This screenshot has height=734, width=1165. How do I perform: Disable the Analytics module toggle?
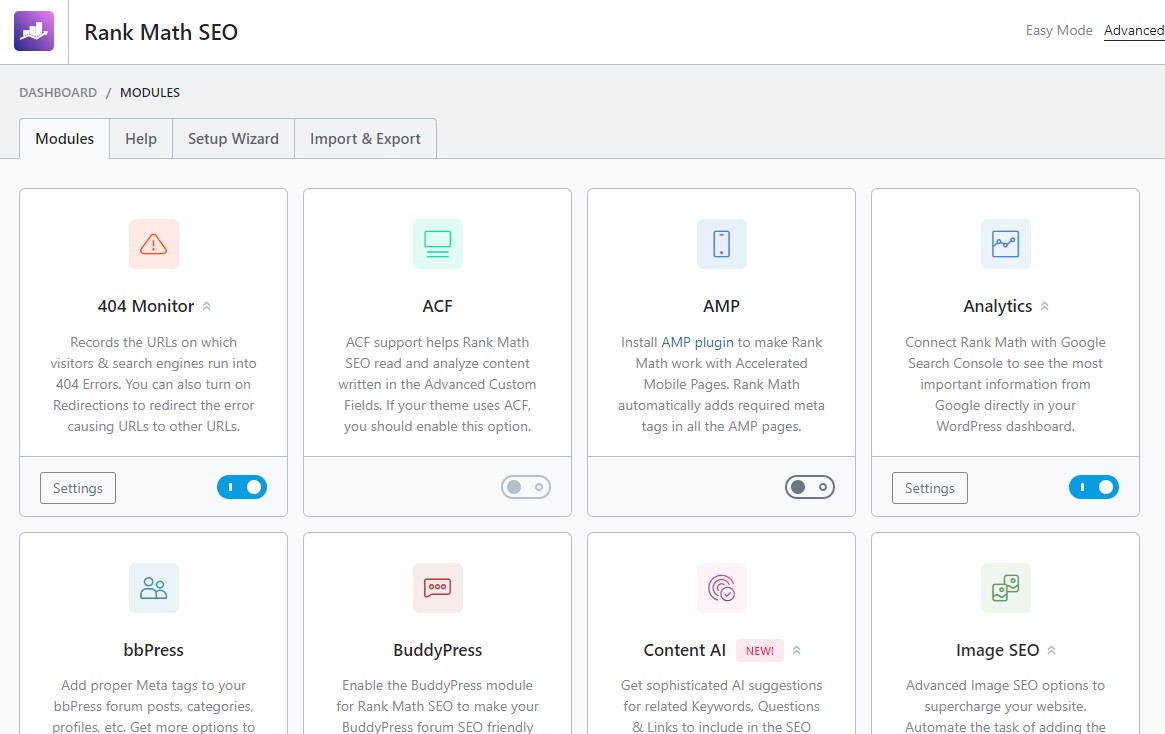pyautogui.click(x=1094, y=487)
